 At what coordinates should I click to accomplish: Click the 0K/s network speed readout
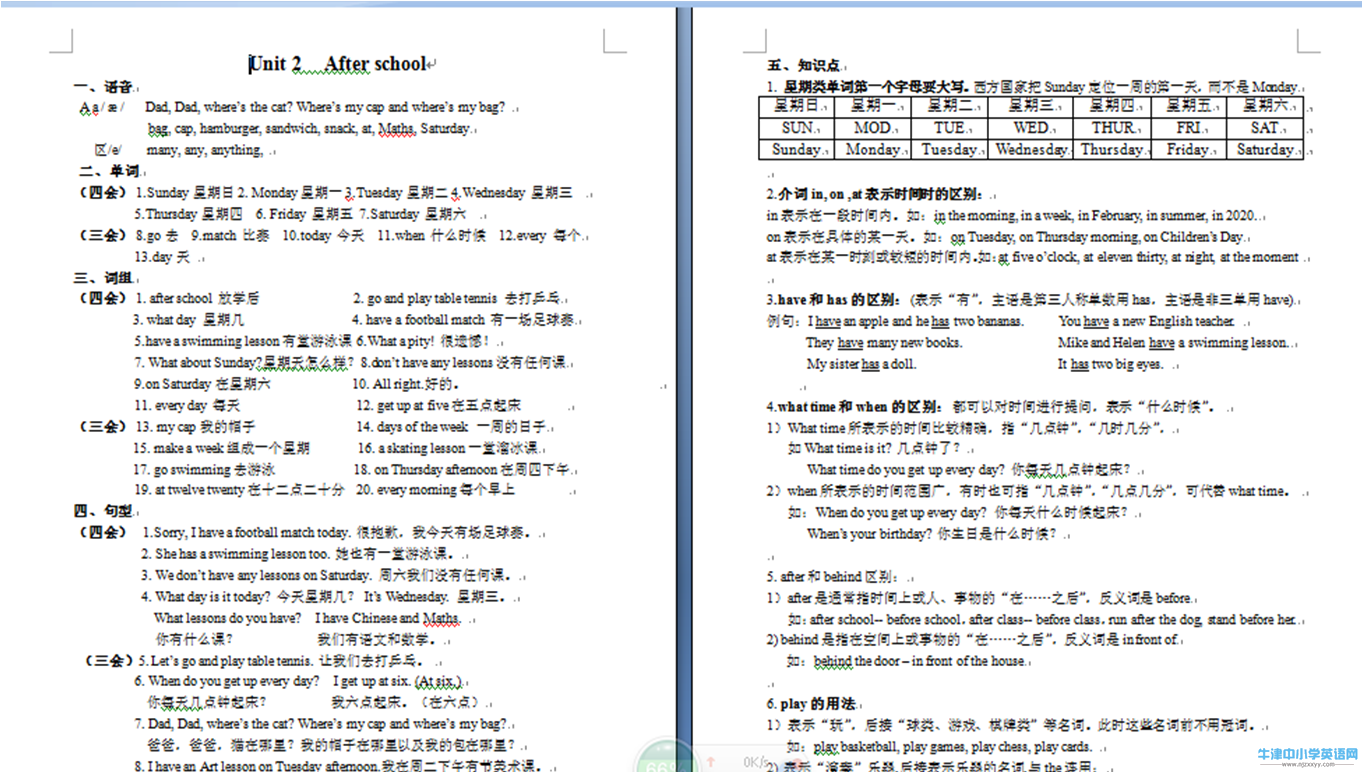coord(751,762)
